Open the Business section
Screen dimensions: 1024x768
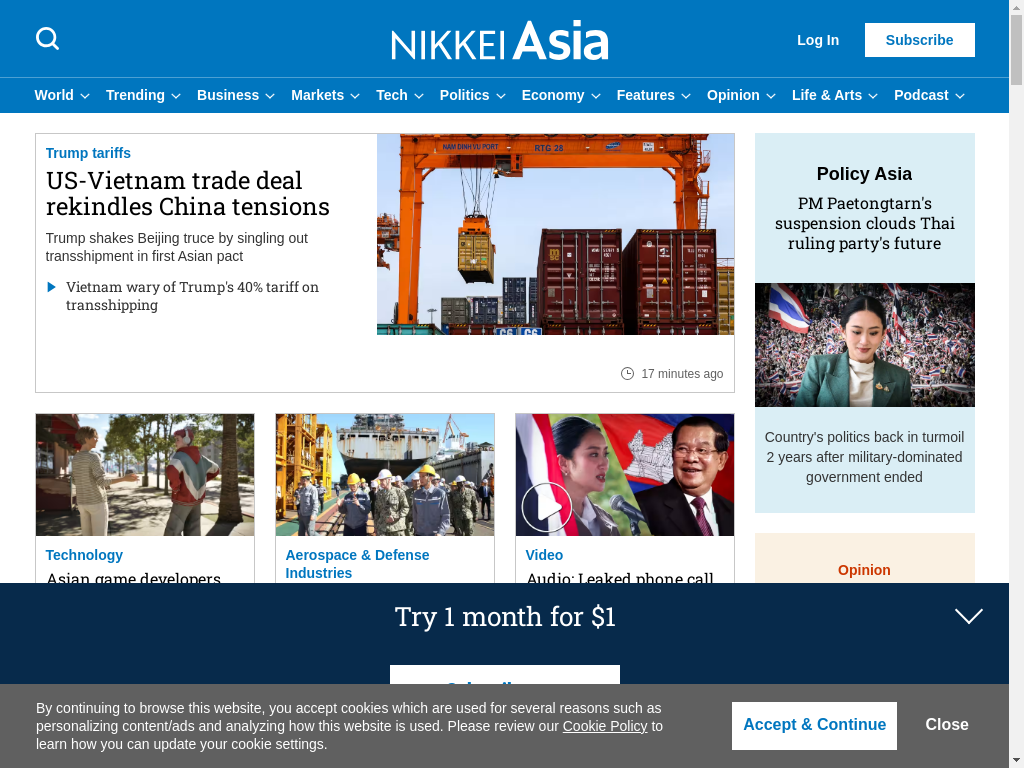coord(228,95)
